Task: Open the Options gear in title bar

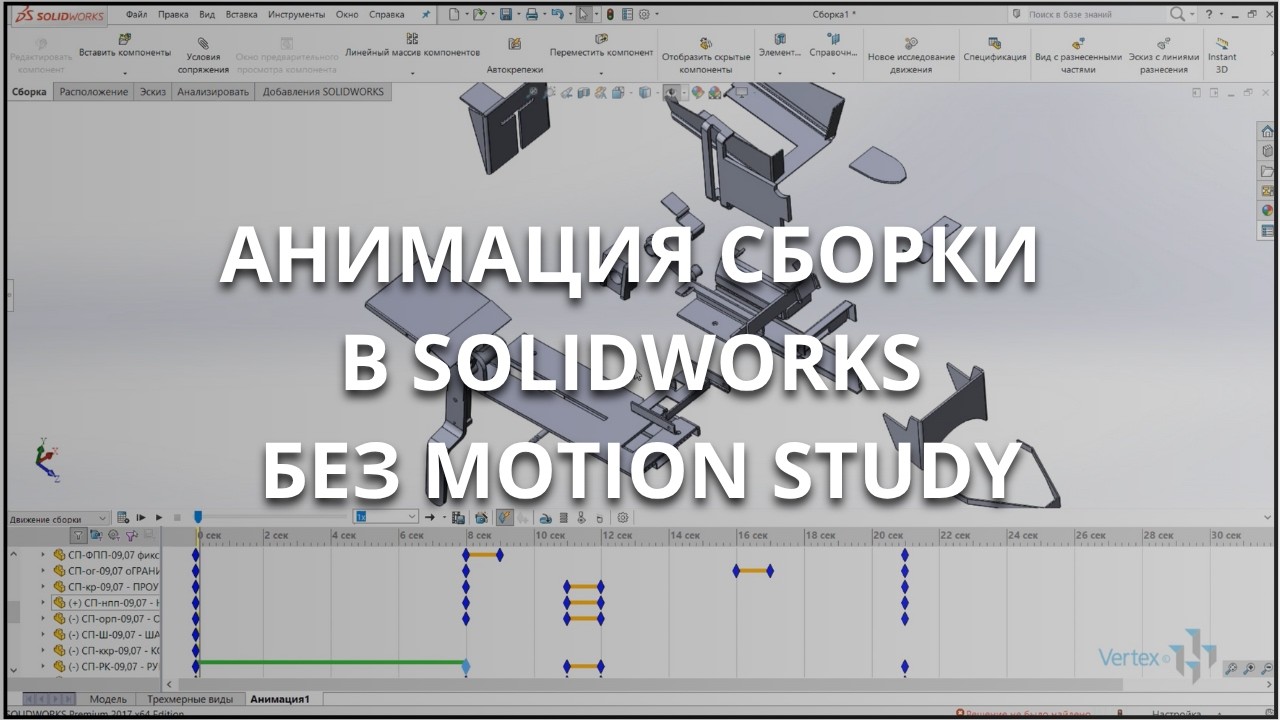Action: (644, 14)
